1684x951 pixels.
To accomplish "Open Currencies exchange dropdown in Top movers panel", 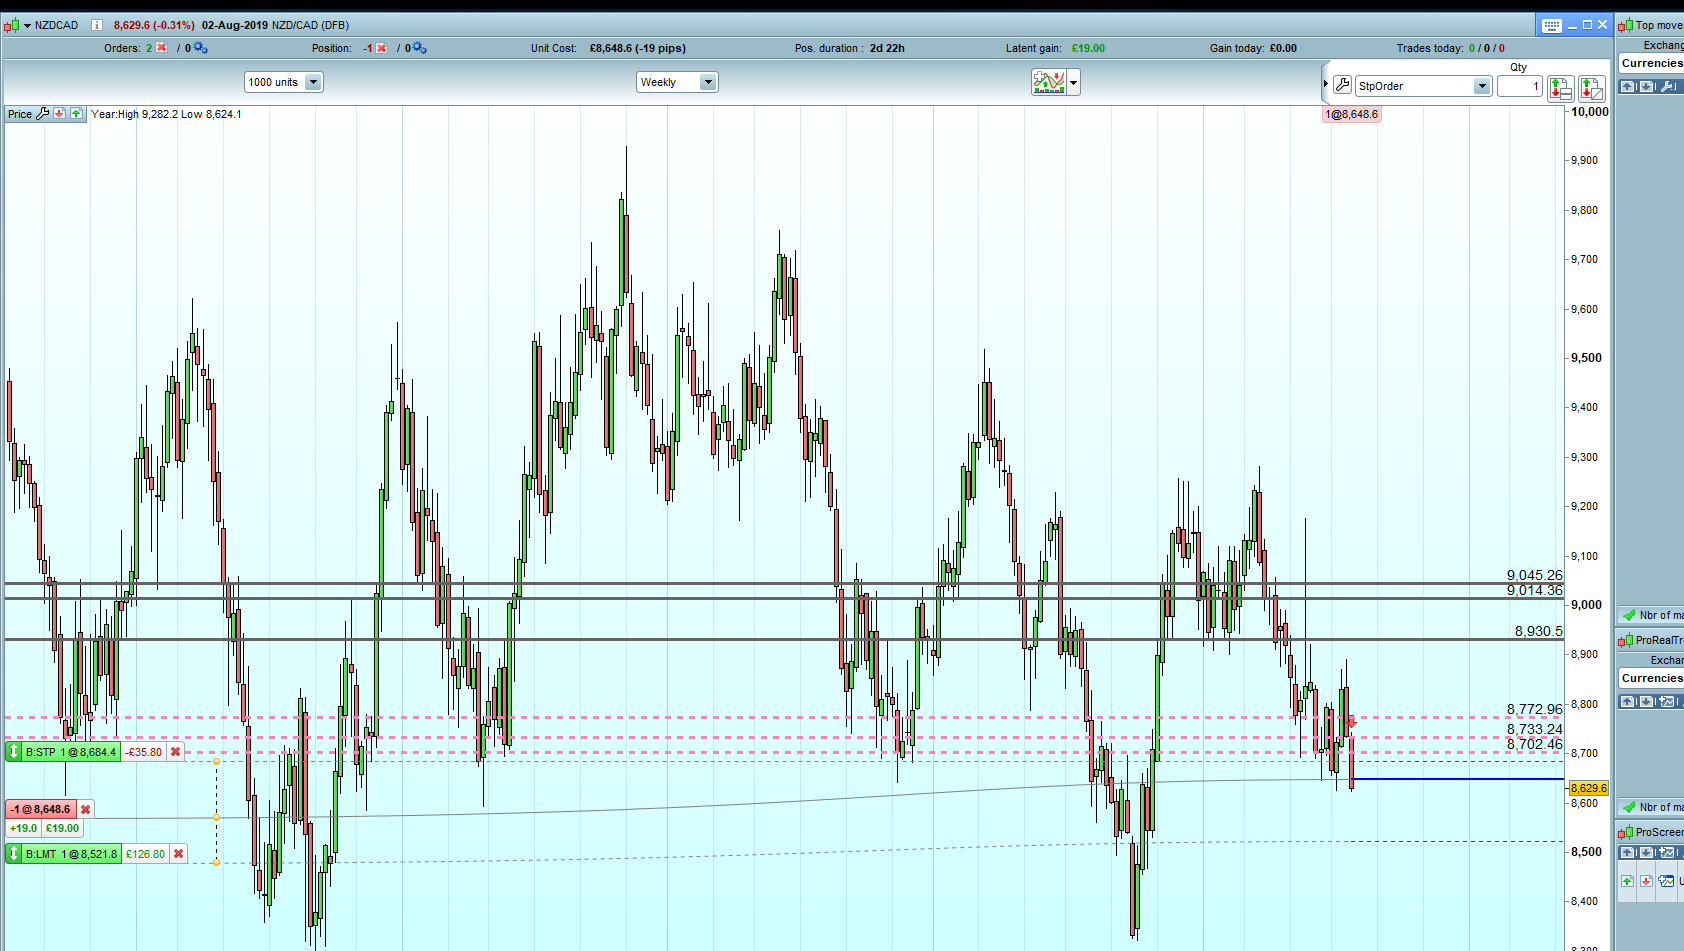I will pyautogui.click(x=1652, y=63).
